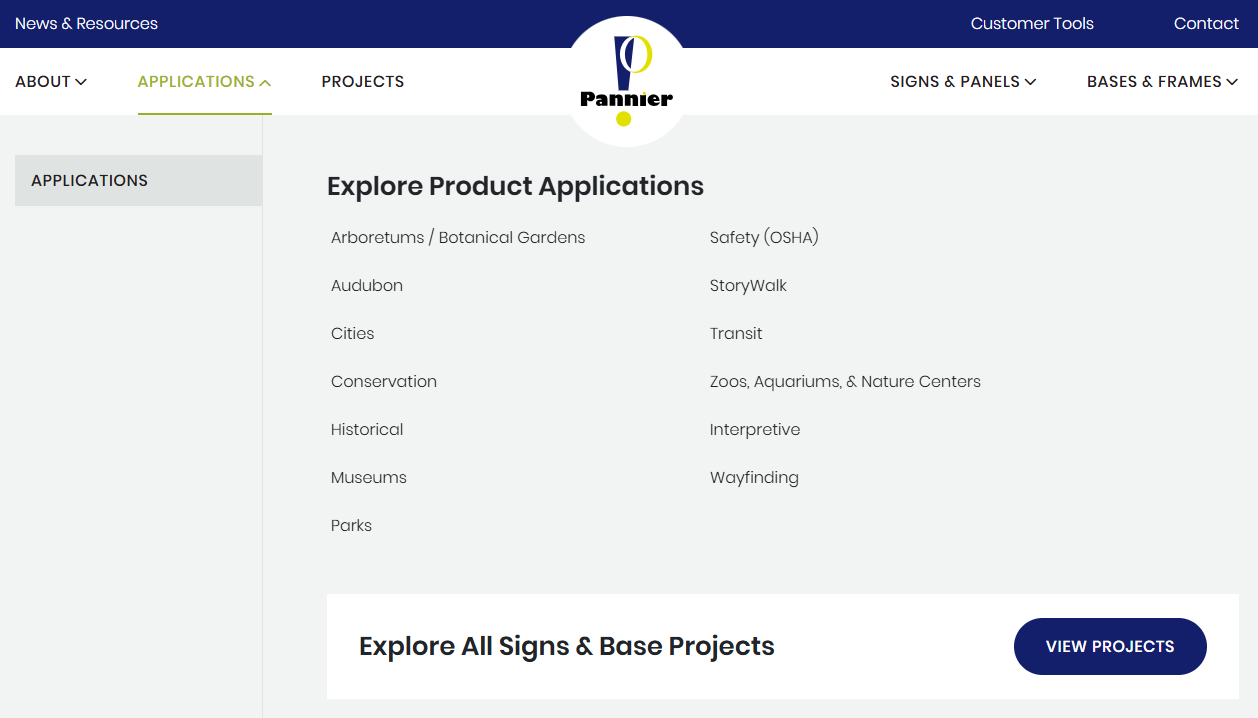Open the Cities application link
Image resolution: width=1258 pixels, height=718 pixels.
pos(353,334)
